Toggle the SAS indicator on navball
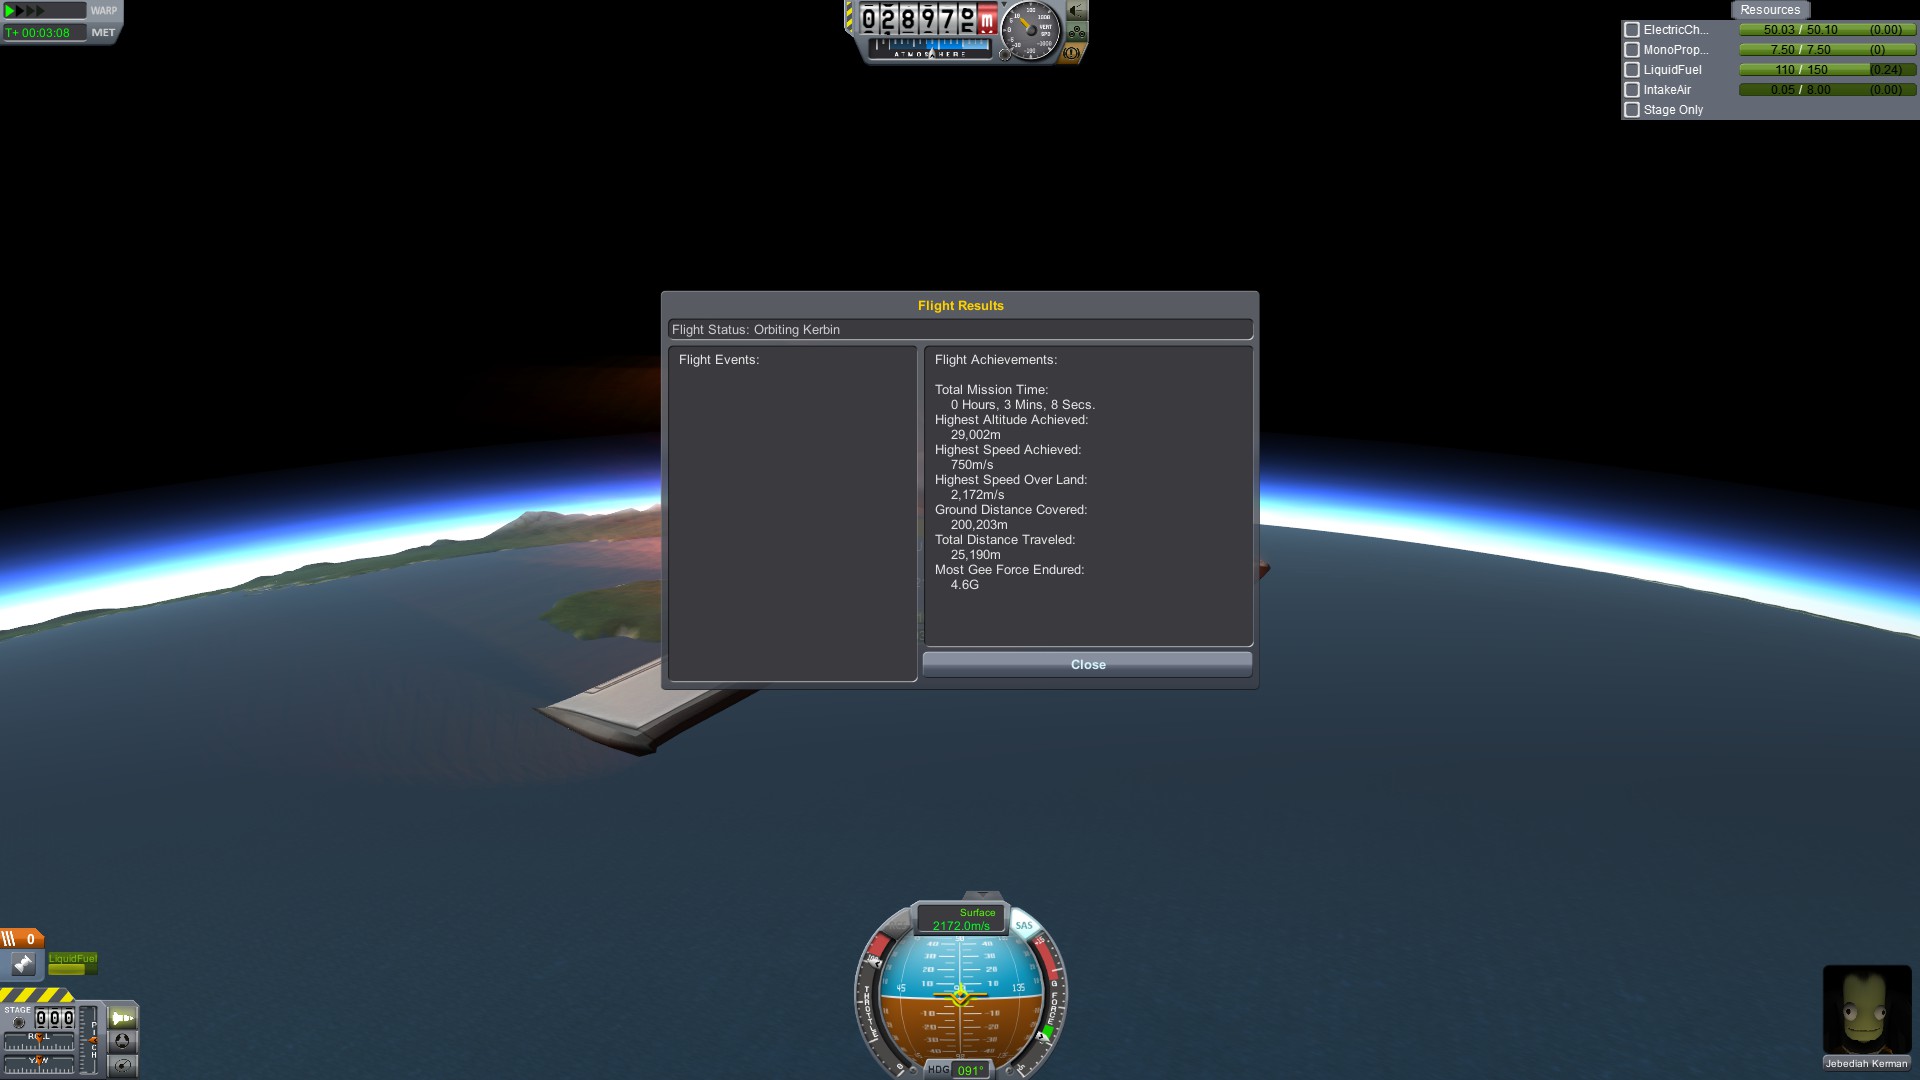 pos(1024,925)
